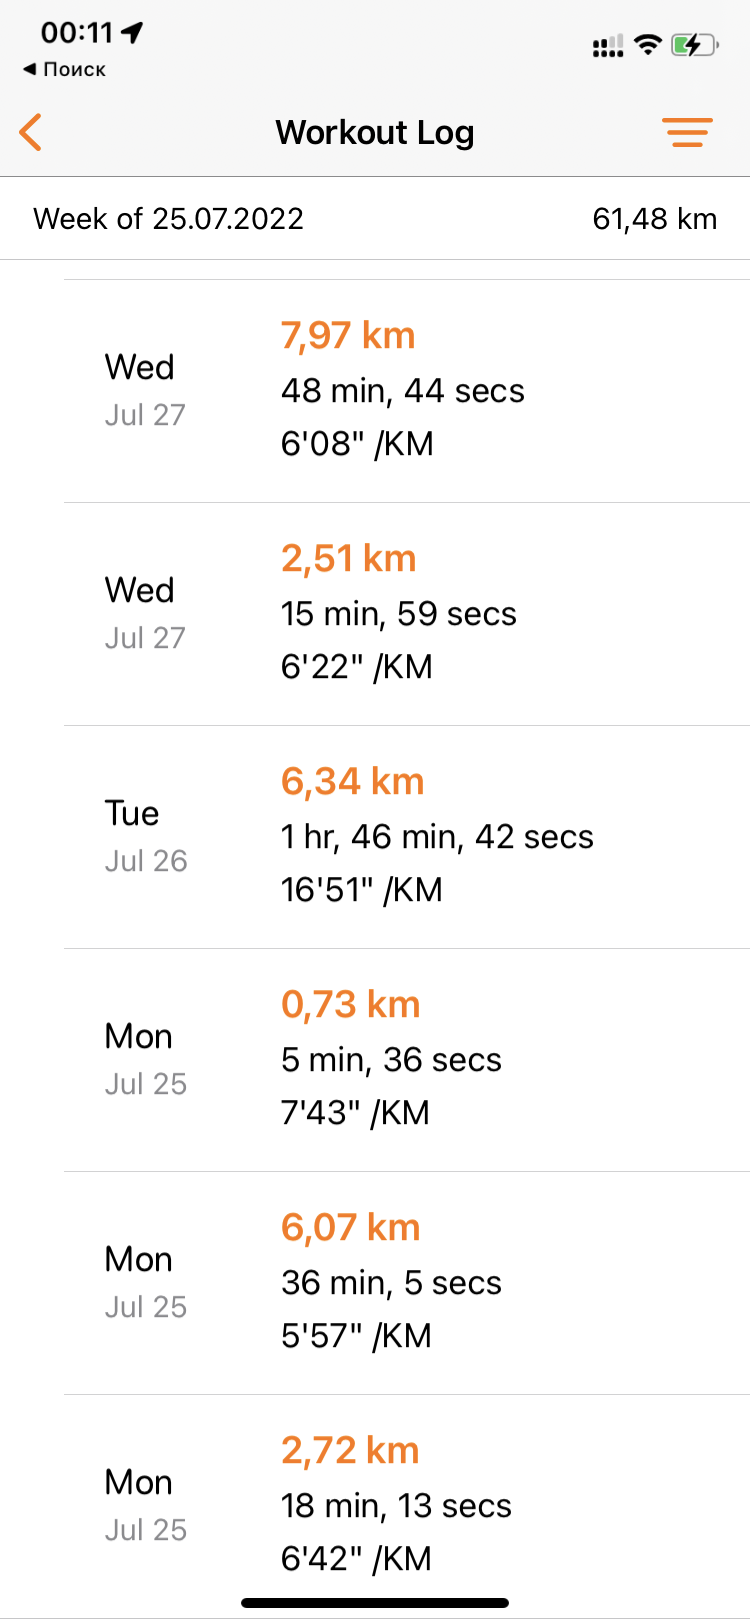The height and width of the screenshot is (1624, 750).
Task: Tap the battery charging icon
Action: (x=694, y=45)
